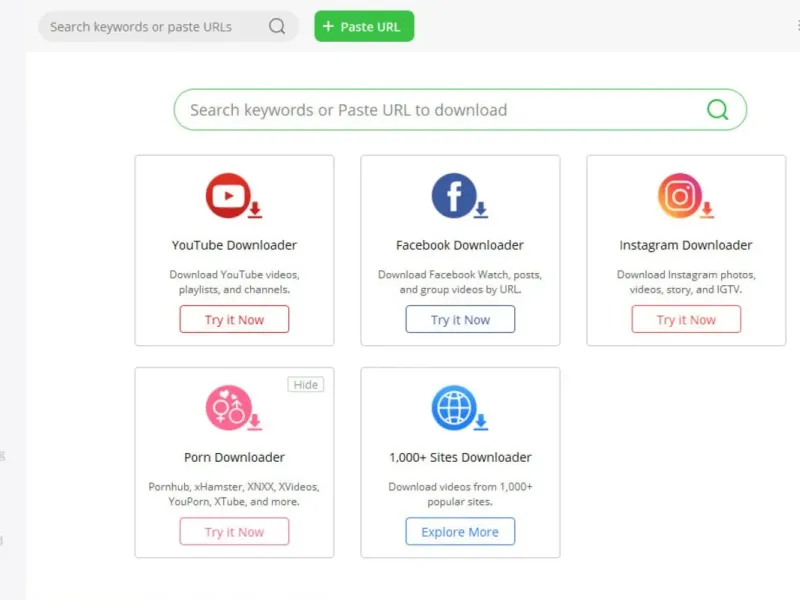Click the Porn Downloader icon

pyautogui.click(x=234, y=408)
